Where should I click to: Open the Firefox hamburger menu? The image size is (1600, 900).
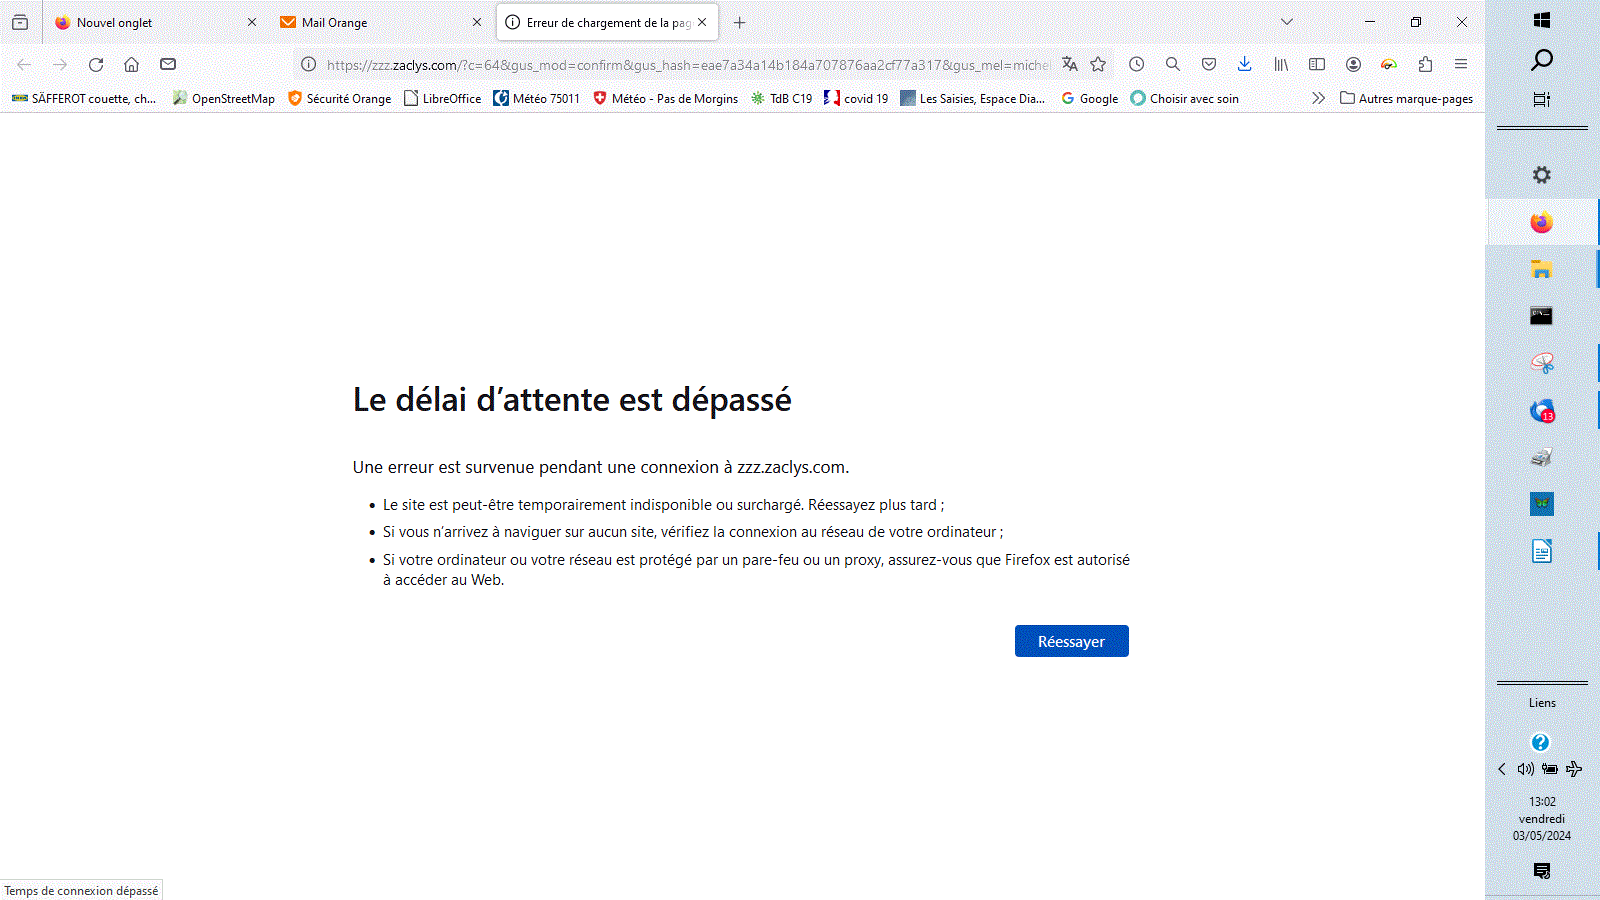1461,64
